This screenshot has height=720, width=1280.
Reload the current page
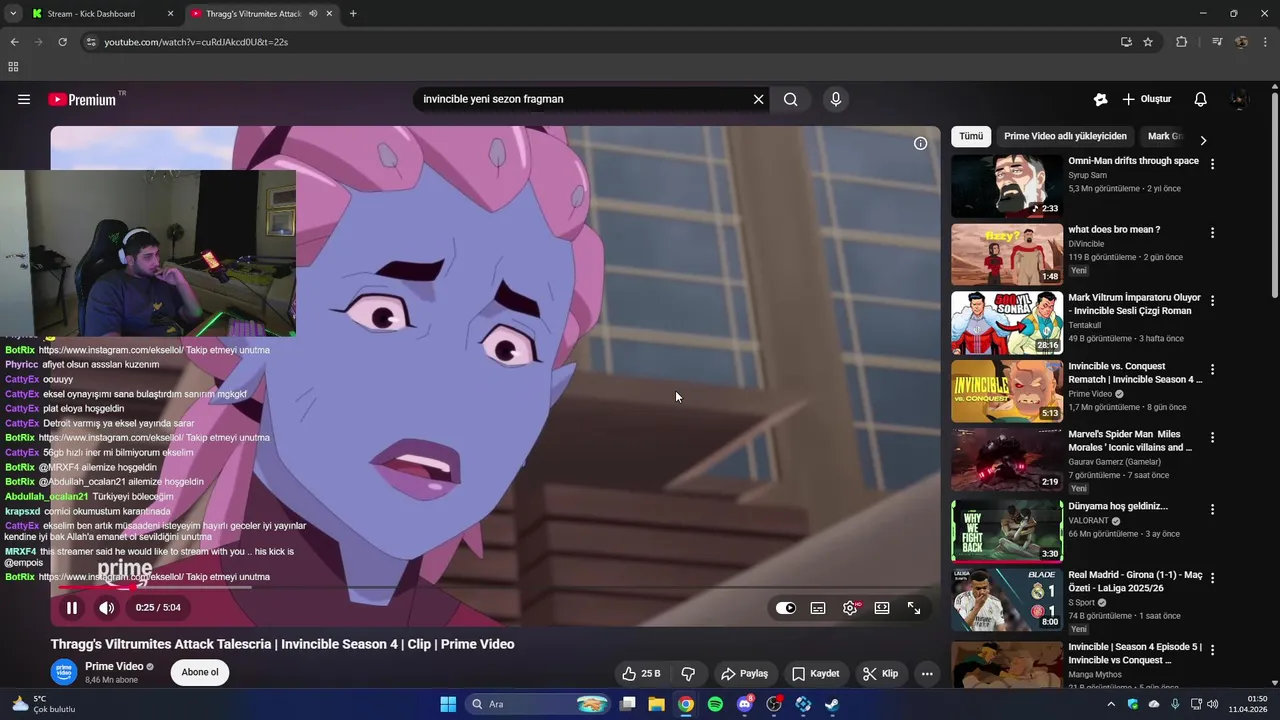[x=62, y=42]
